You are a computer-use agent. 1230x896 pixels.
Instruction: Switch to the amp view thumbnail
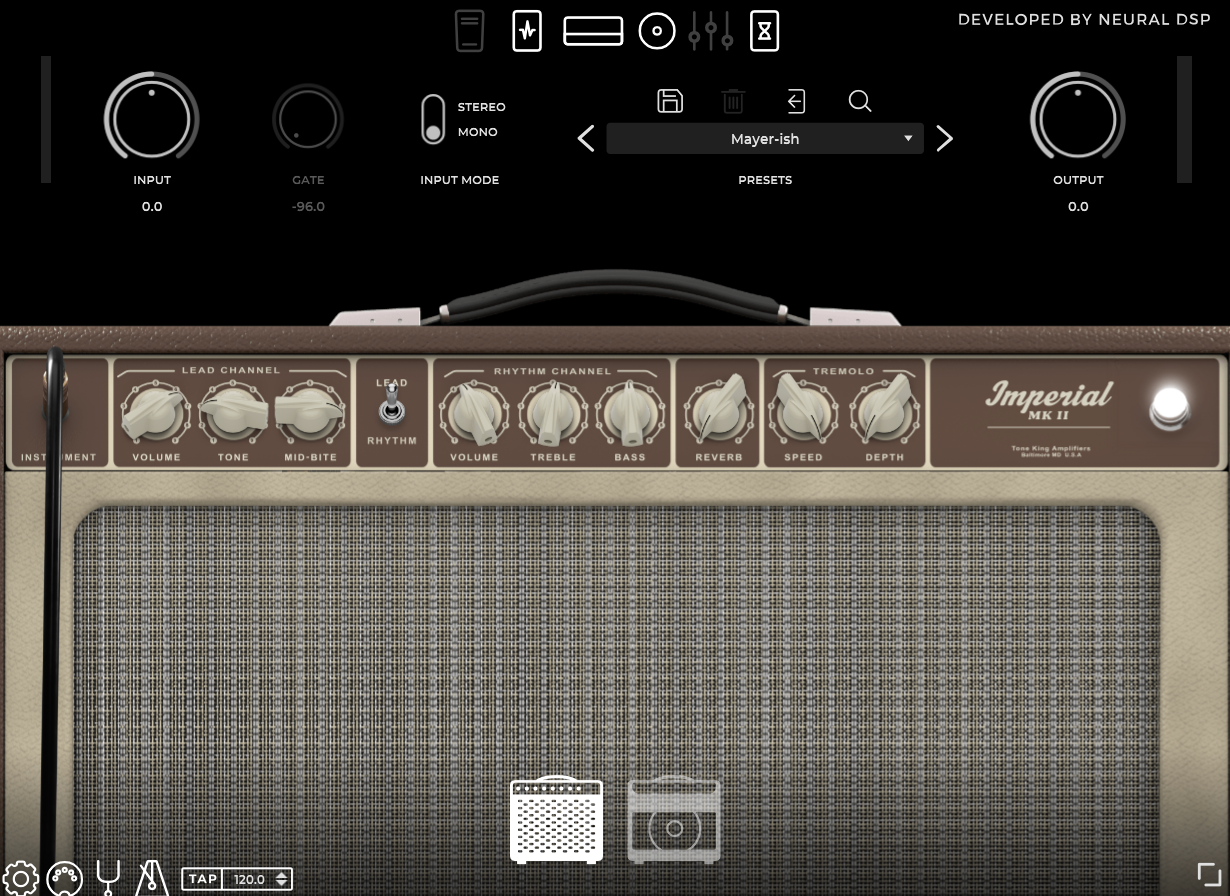(556, 819)
